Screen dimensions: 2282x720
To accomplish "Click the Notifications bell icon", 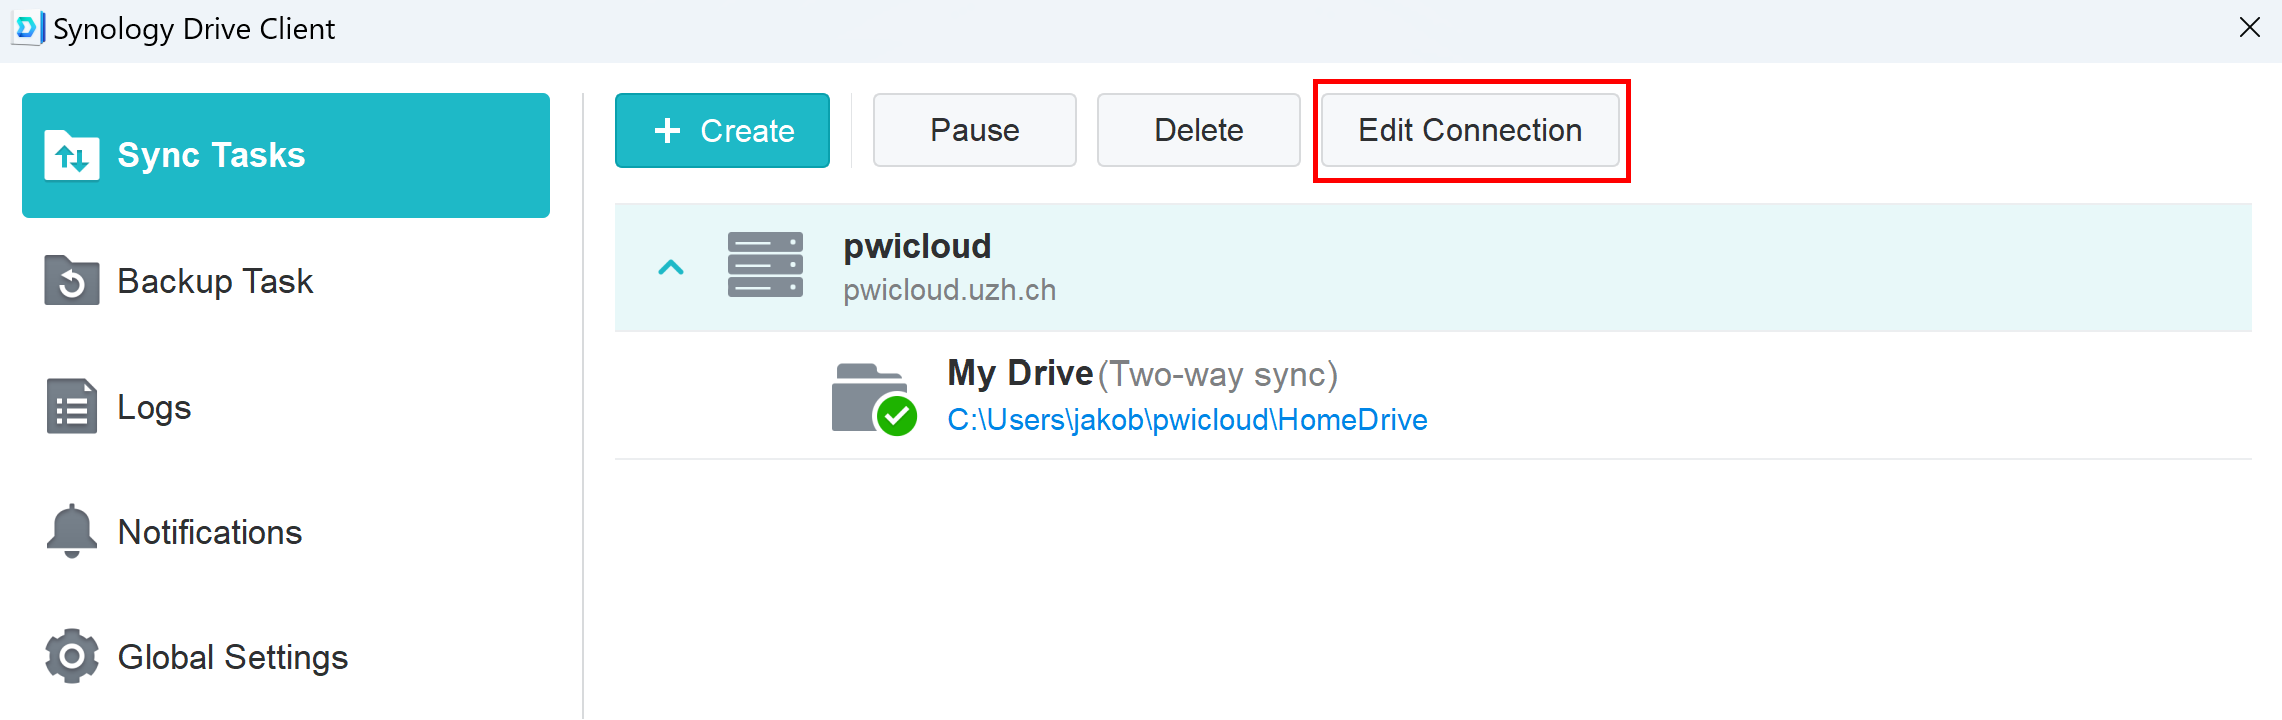I will 71,531.
